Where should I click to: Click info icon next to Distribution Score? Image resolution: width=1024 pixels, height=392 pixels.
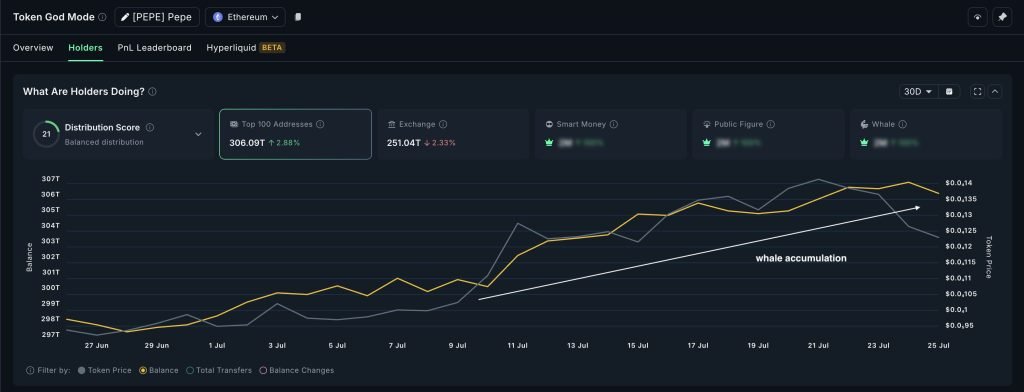click(x=150, y=127)
